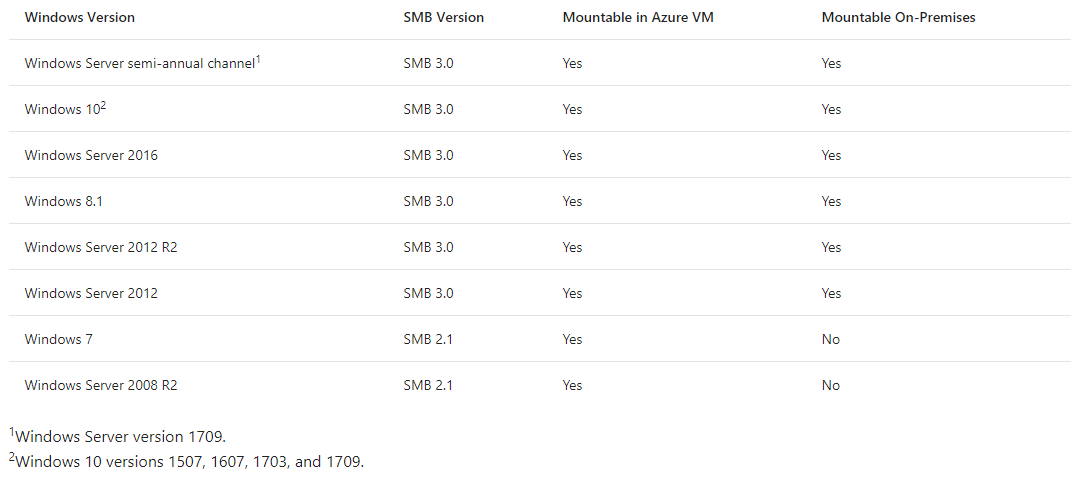The image size is (1078, 478).
Task: Click the Windows Server 2008 R2 cell
Action: coord(101,386)
